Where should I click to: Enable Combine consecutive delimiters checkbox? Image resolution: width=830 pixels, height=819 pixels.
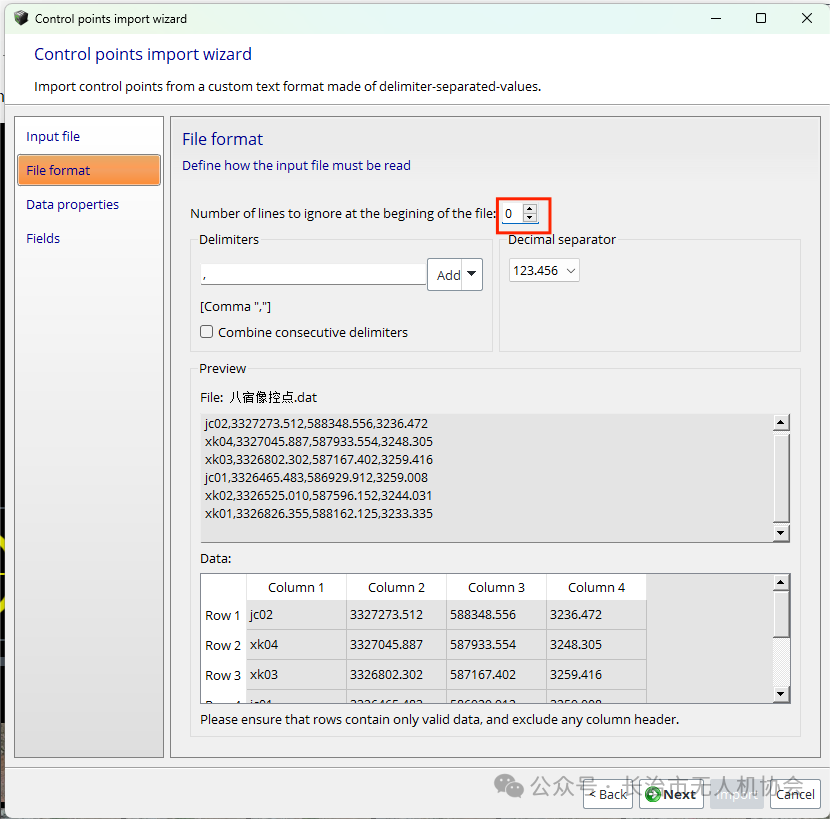[x=206, y=332]
